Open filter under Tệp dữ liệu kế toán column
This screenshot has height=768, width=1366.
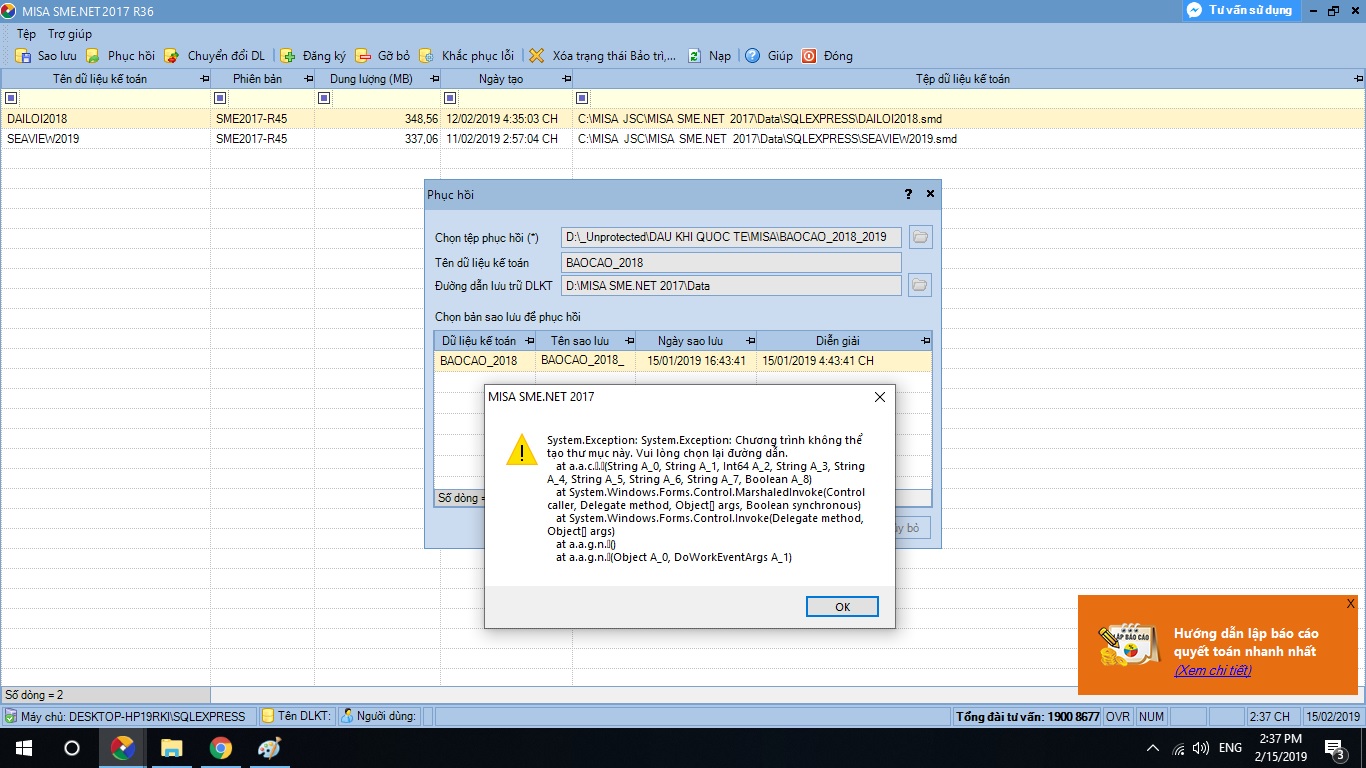pyautogui.click(x=582, y=98)
